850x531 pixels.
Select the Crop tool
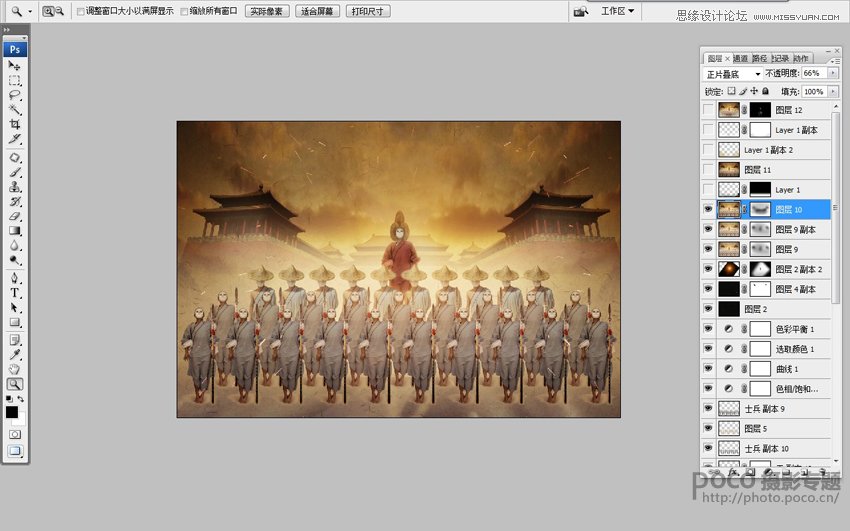15,124
